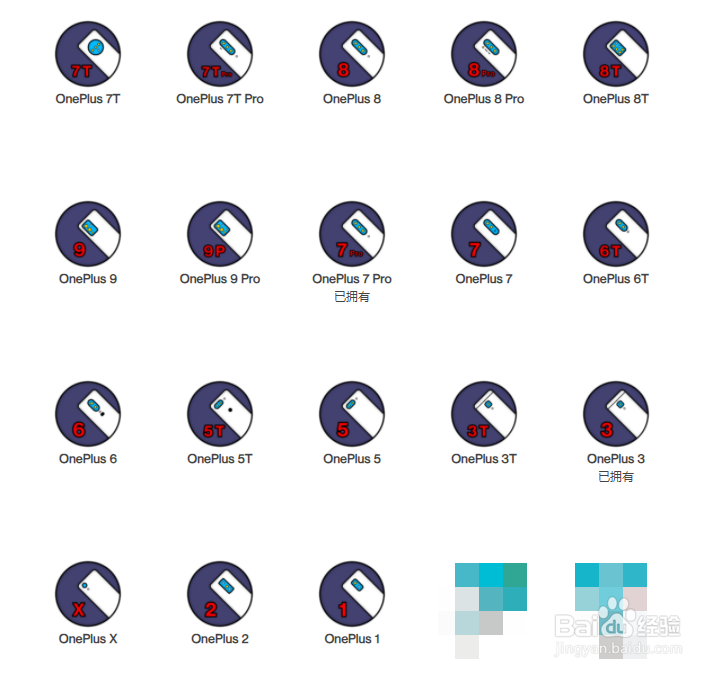Click the OnePlus 5T badge icon
723x674 pixels.
(220, 414)
